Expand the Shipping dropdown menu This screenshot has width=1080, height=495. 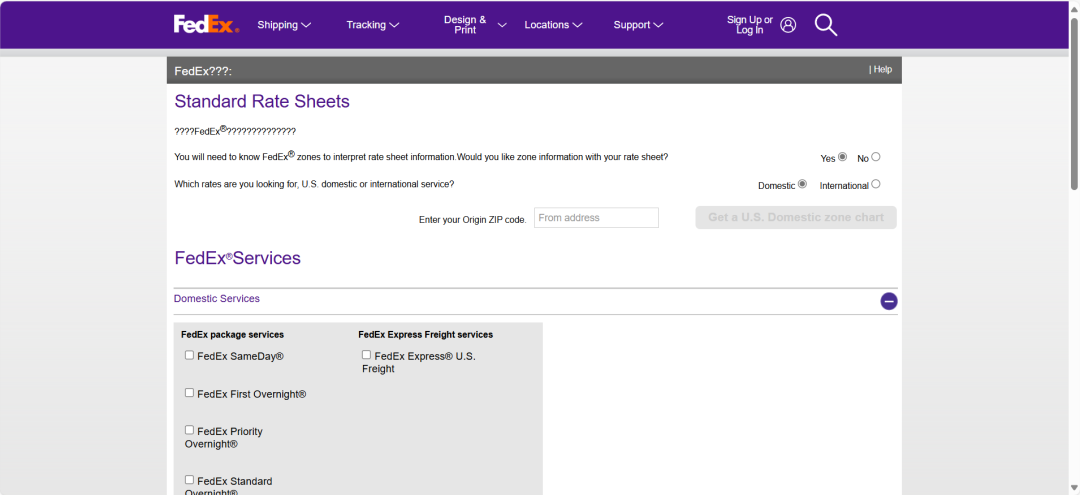coord(284,25)
